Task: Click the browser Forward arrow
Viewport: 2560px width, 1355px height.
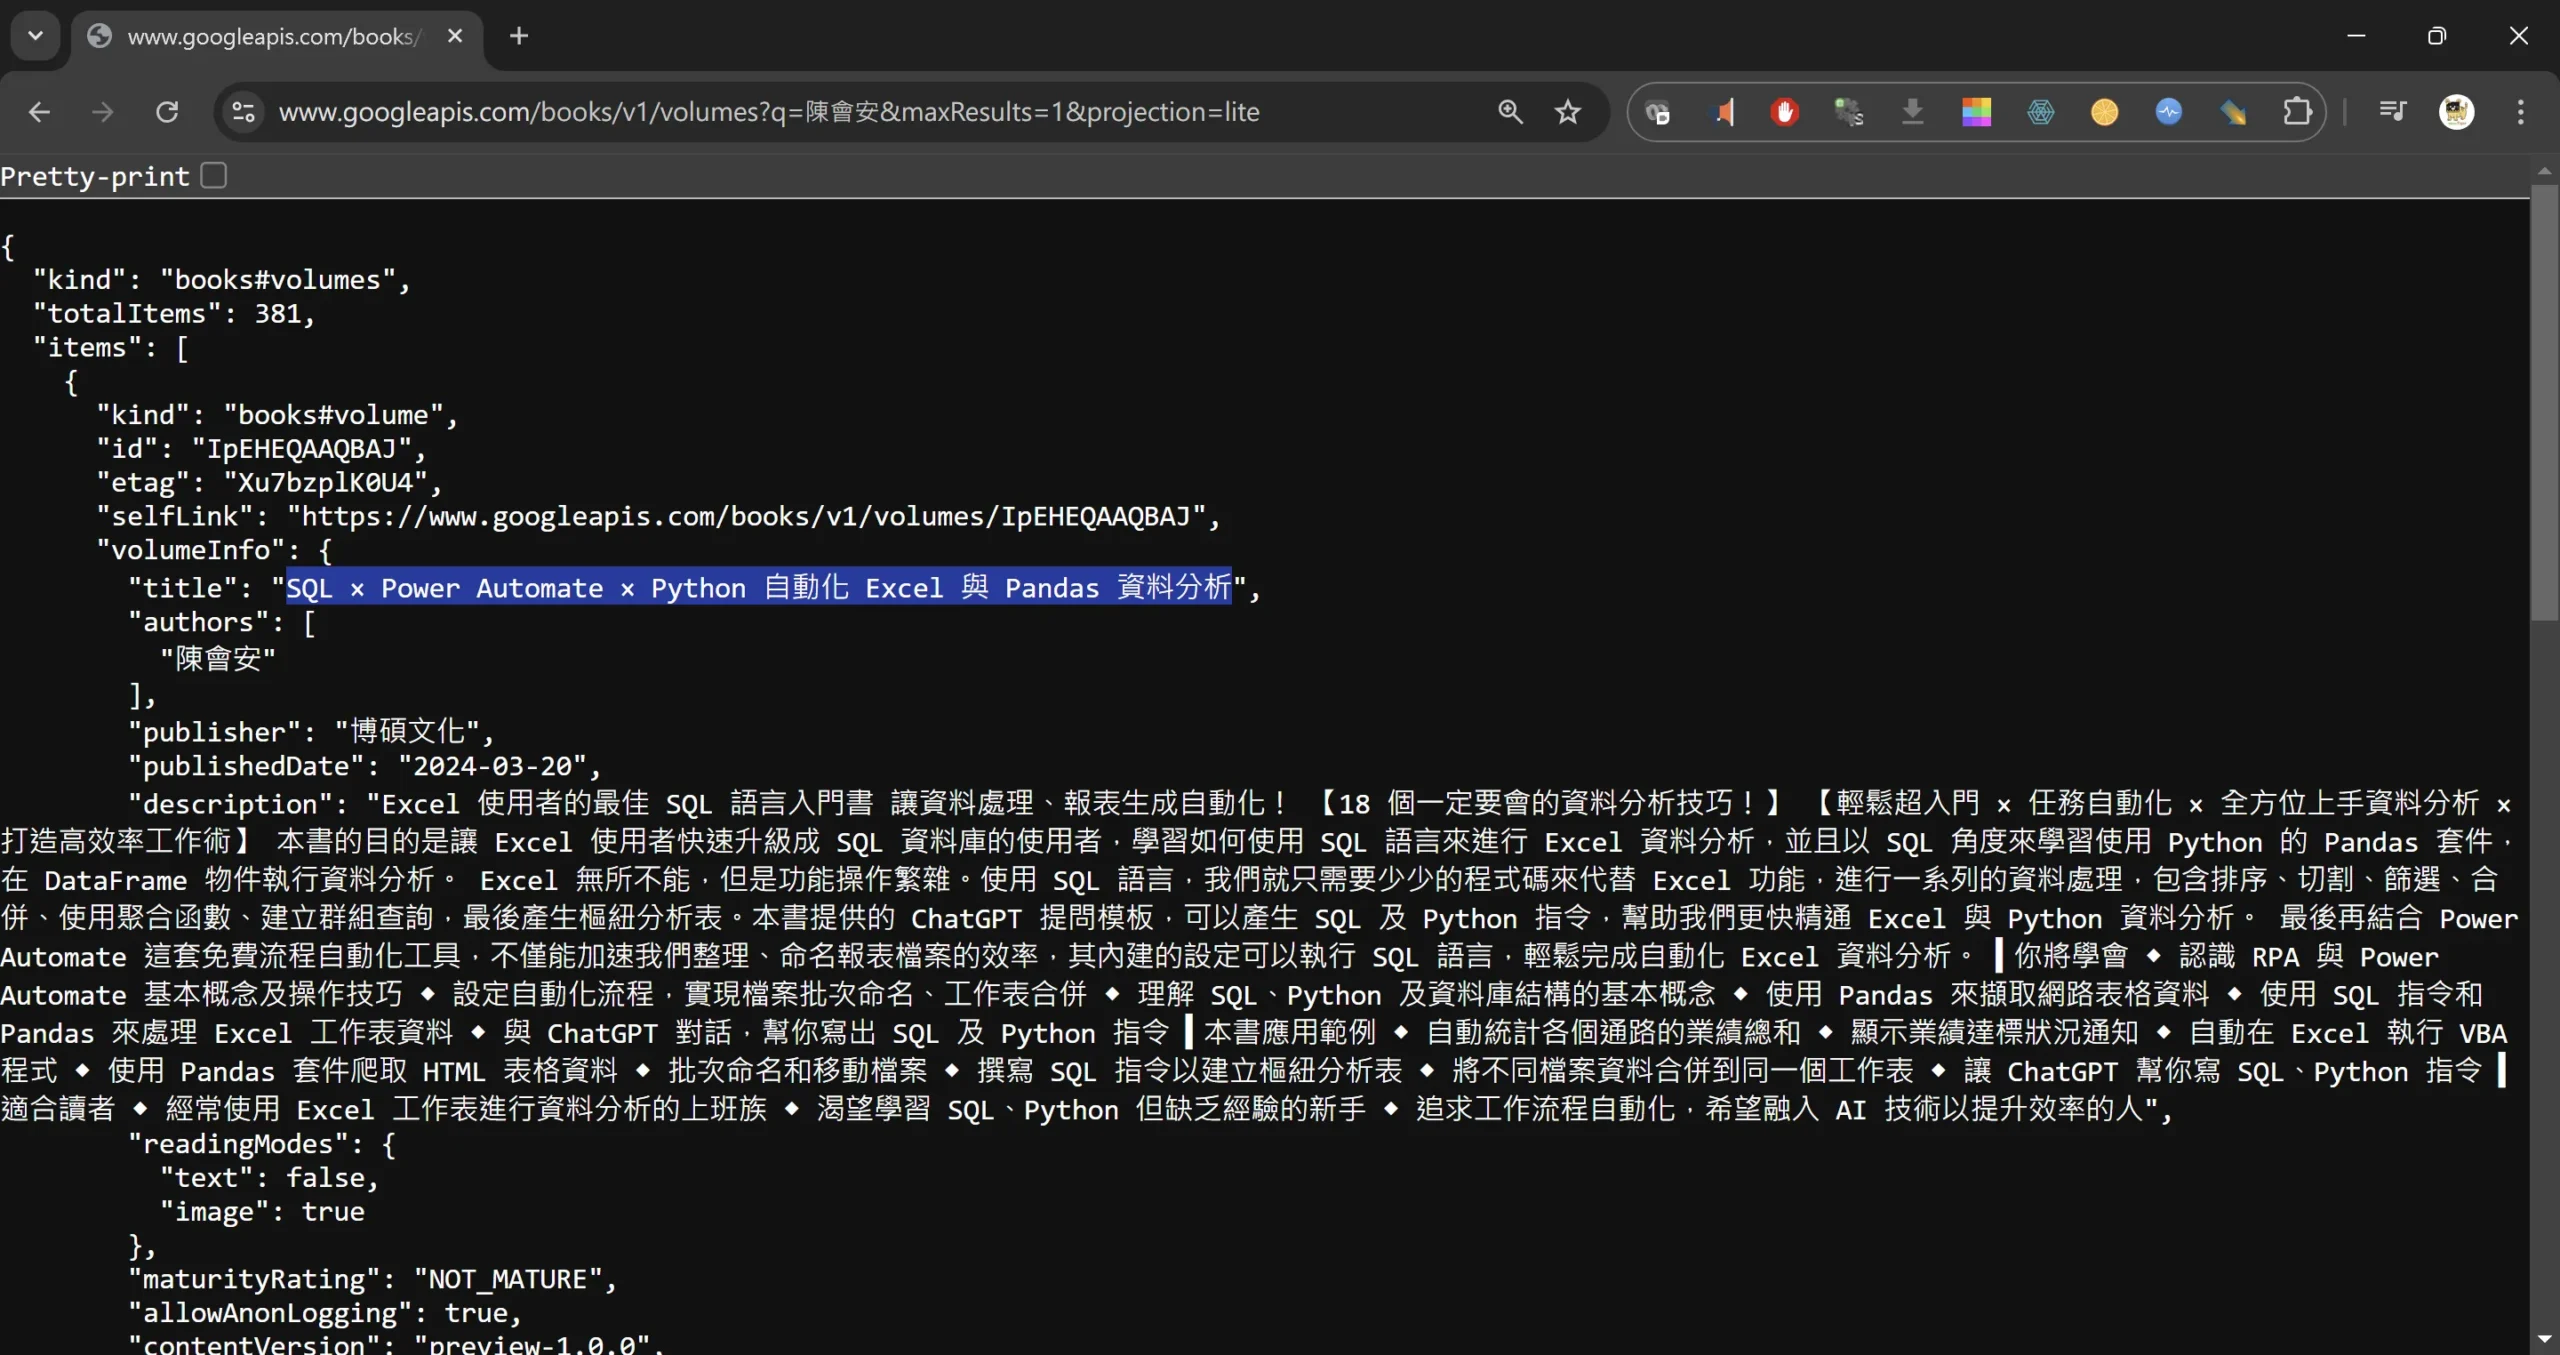Action: [102, 112]
